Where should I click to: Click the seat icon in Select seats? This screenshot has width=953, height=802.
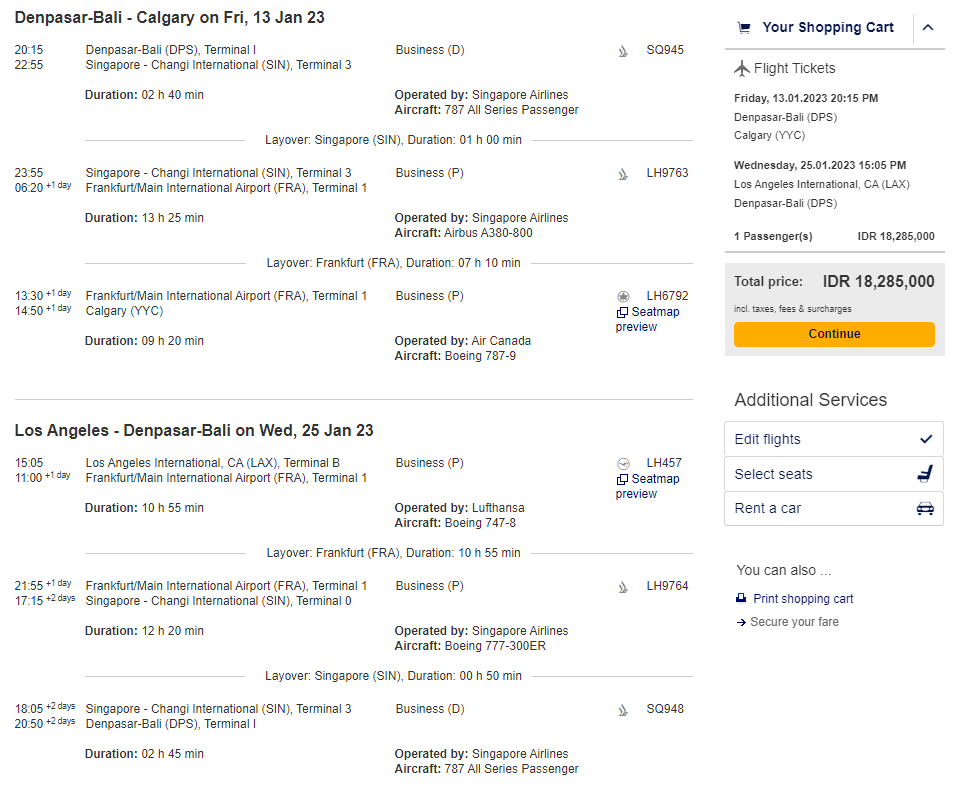tap(925, 474)
